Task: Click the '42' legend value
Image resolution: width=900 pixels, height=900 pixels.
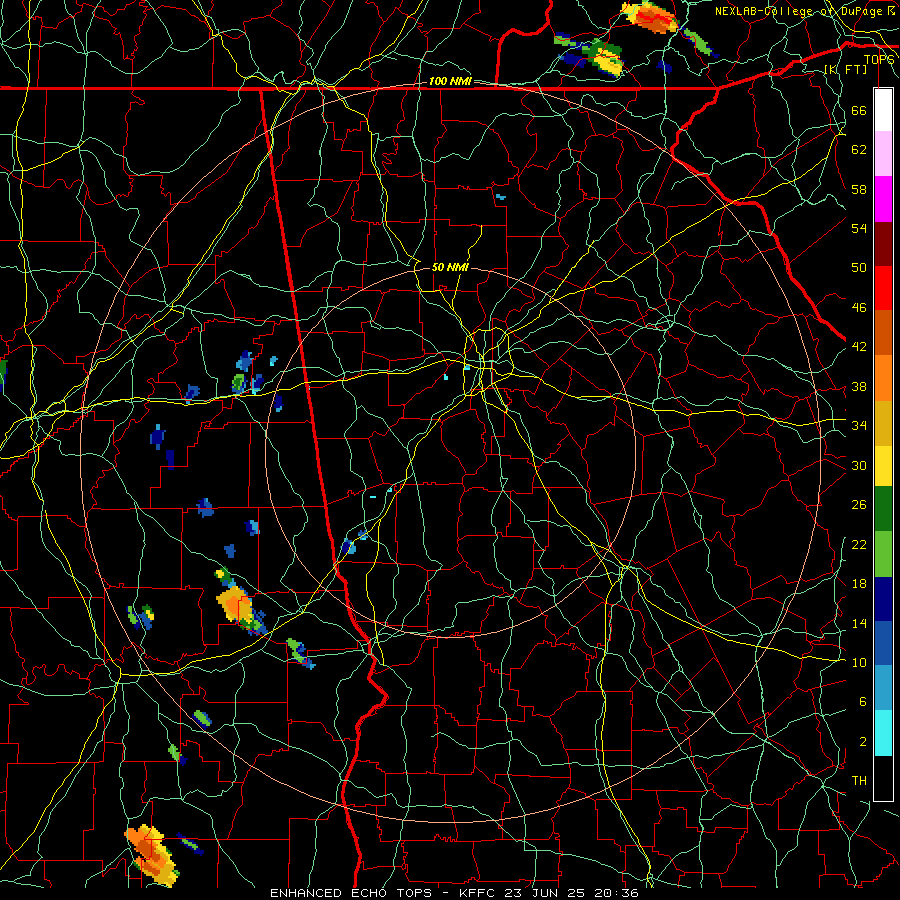Action: coord(859,347)
